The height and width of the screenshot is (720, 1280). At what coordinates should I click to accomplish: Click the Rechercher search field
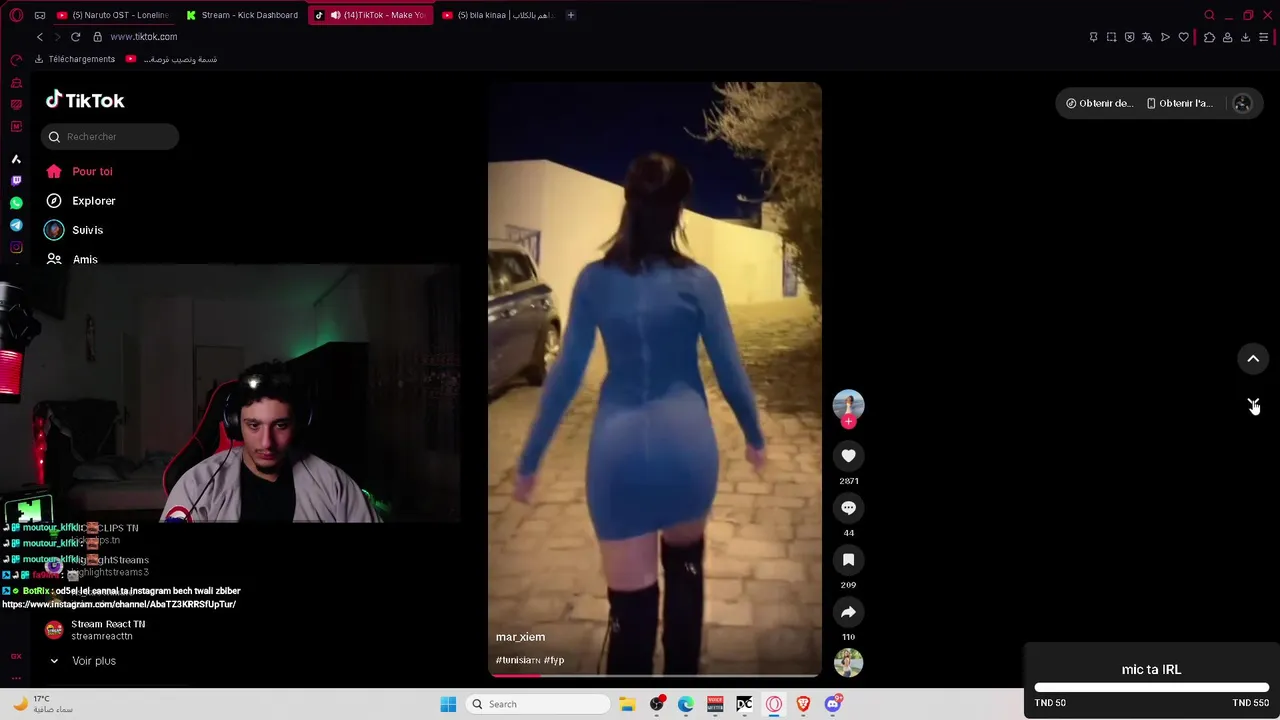pos(110,137)
